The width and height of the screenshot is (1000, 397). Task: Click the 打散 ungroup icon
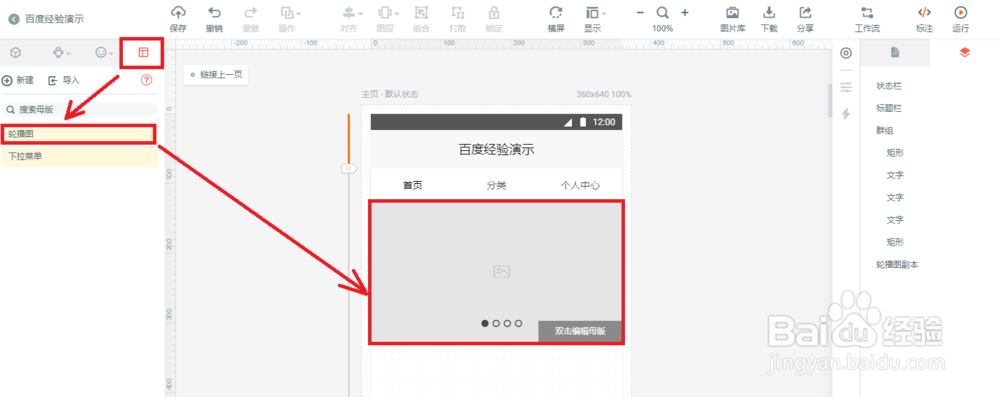click(457, 13)
